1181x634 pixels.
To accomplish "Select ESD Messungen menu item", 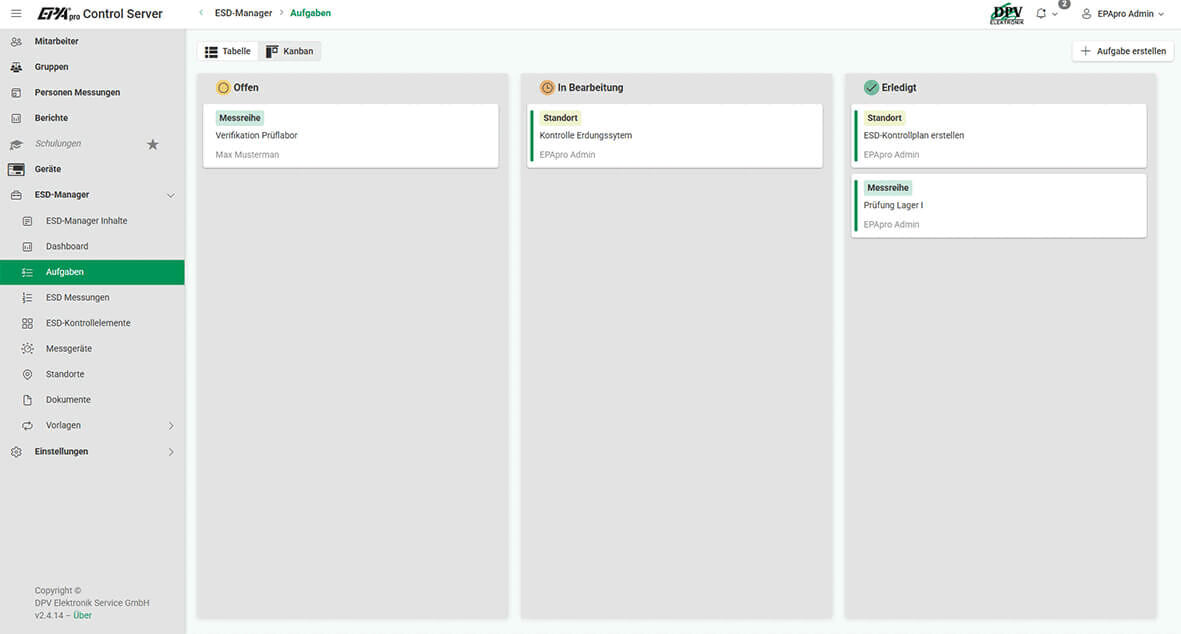I will click(77, 297).
